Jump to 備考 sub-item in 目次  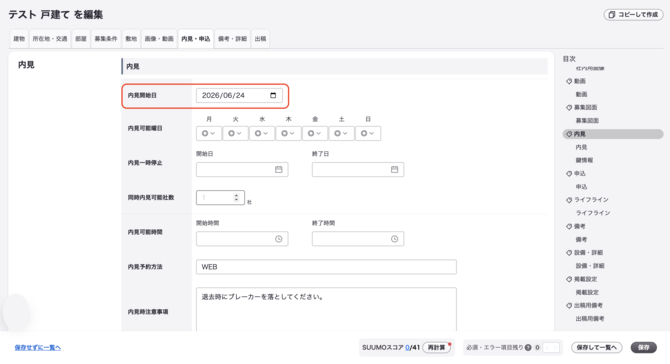pos(581,240)
